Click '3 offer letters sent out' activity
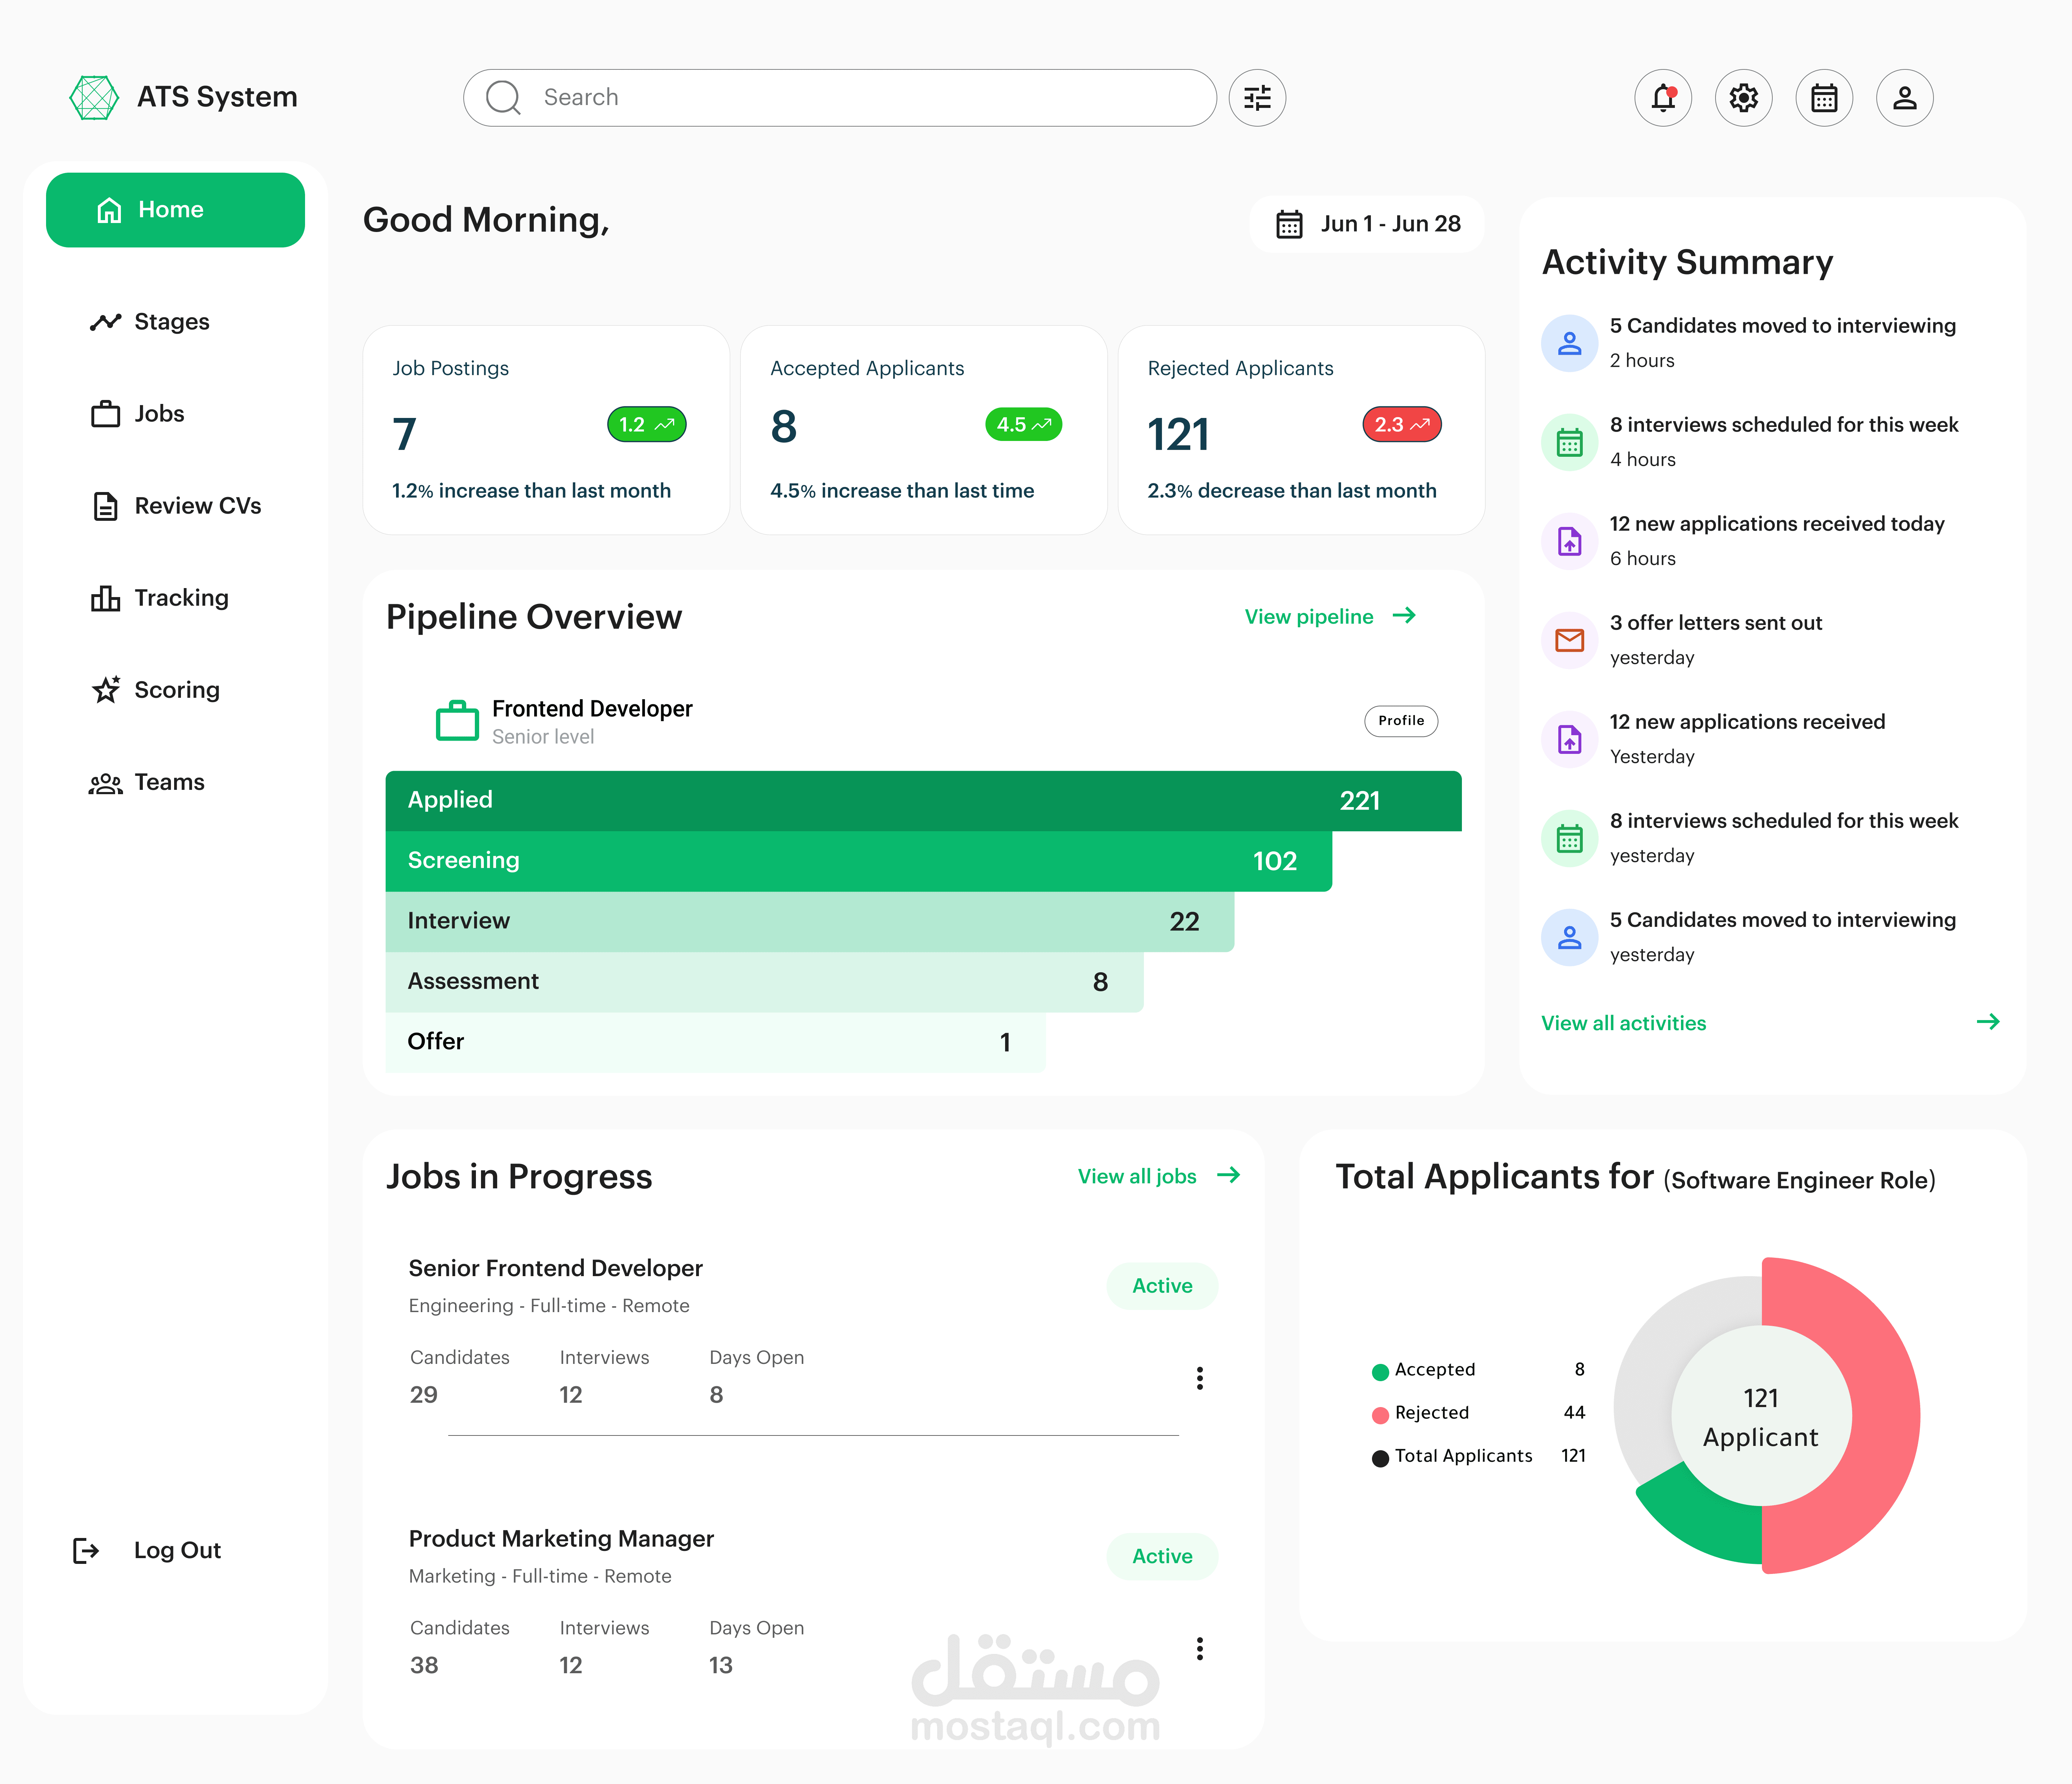 click(1716, 623)
